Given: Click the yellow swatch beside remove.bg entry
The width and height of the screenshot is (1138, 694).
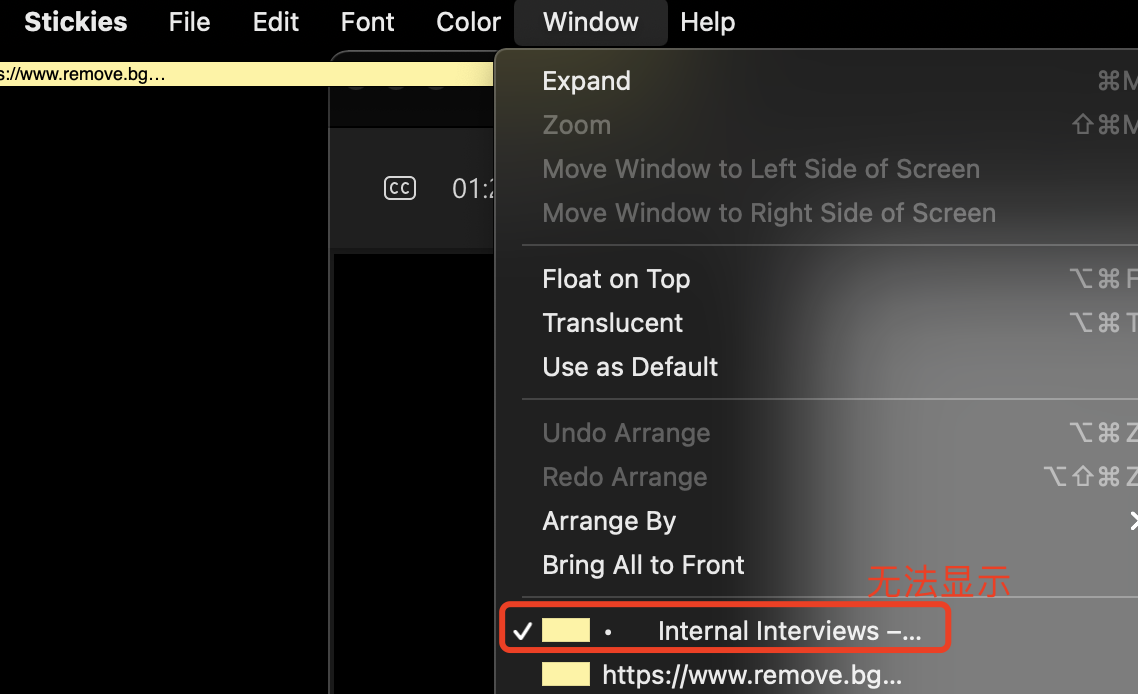Looking at the screenshot, I should click(x=566, y=675).
